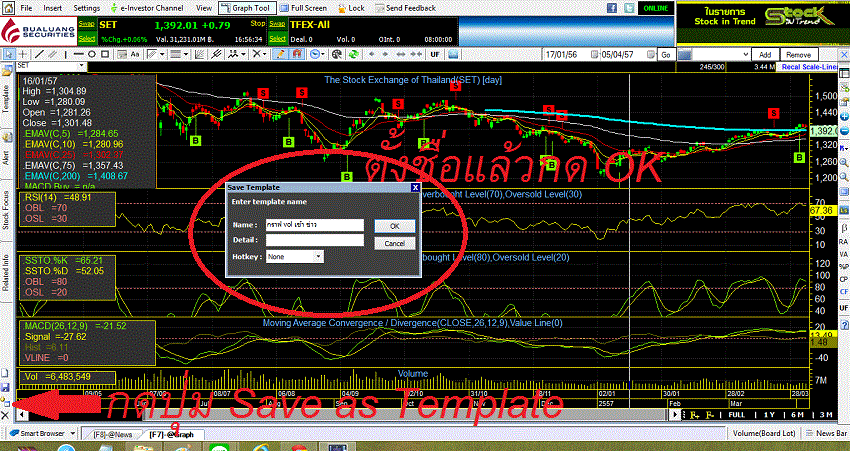Select the rectangle drawing tool
The image size is (850, 451).
(105, 54)
